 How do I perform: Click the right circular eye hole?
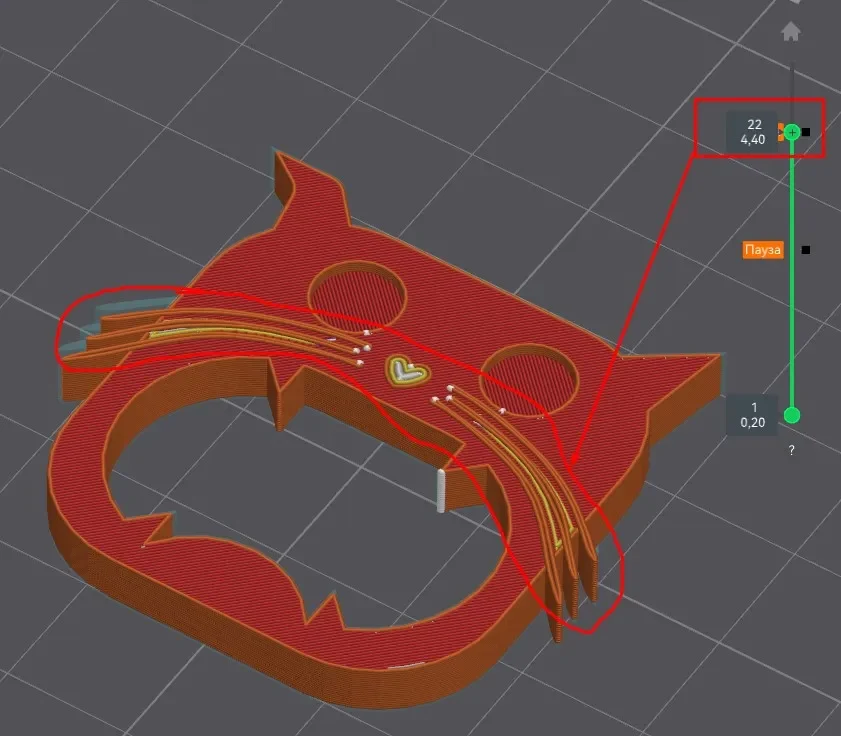click(529, 381)
